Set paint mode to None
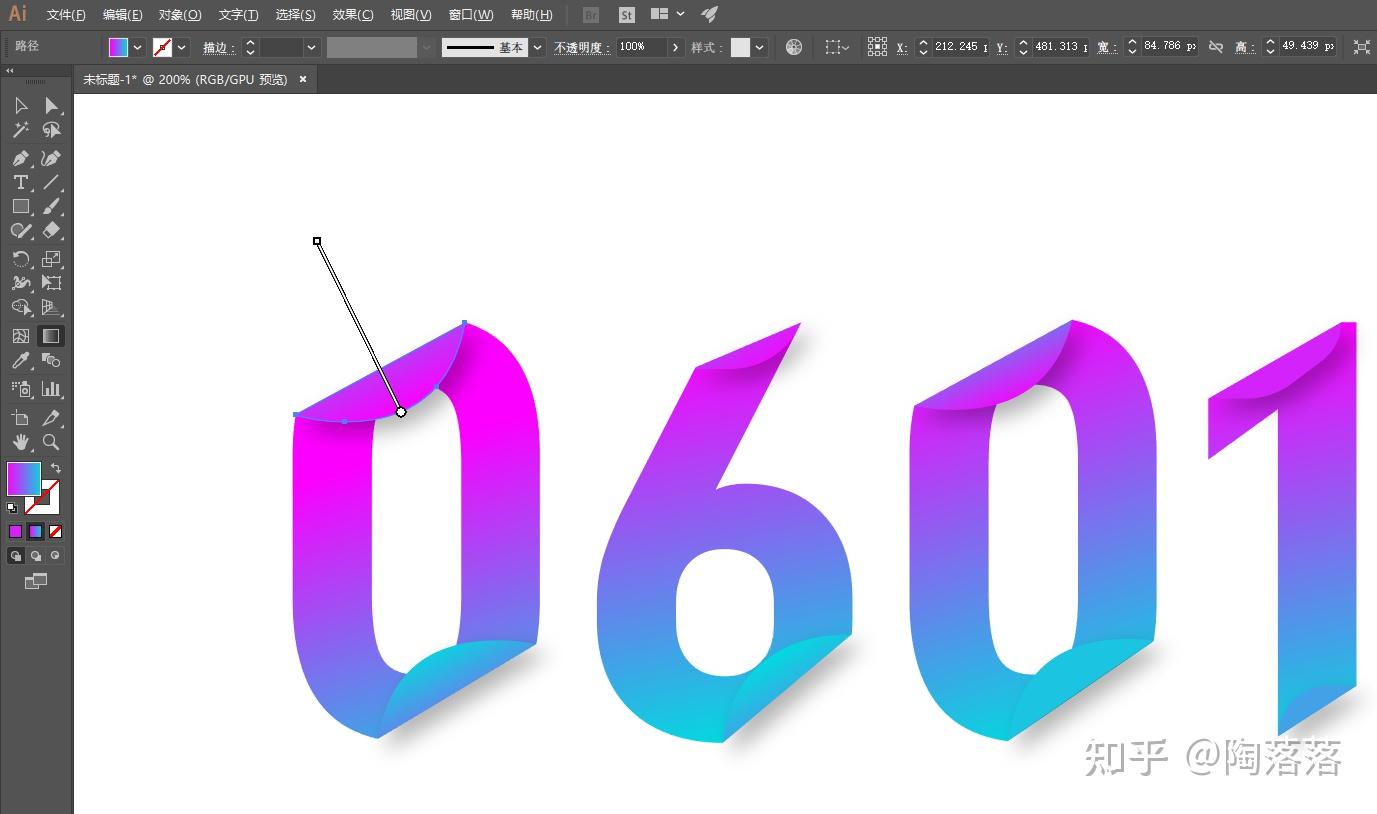Screen dimensions: 1377x814 (56, 532)
